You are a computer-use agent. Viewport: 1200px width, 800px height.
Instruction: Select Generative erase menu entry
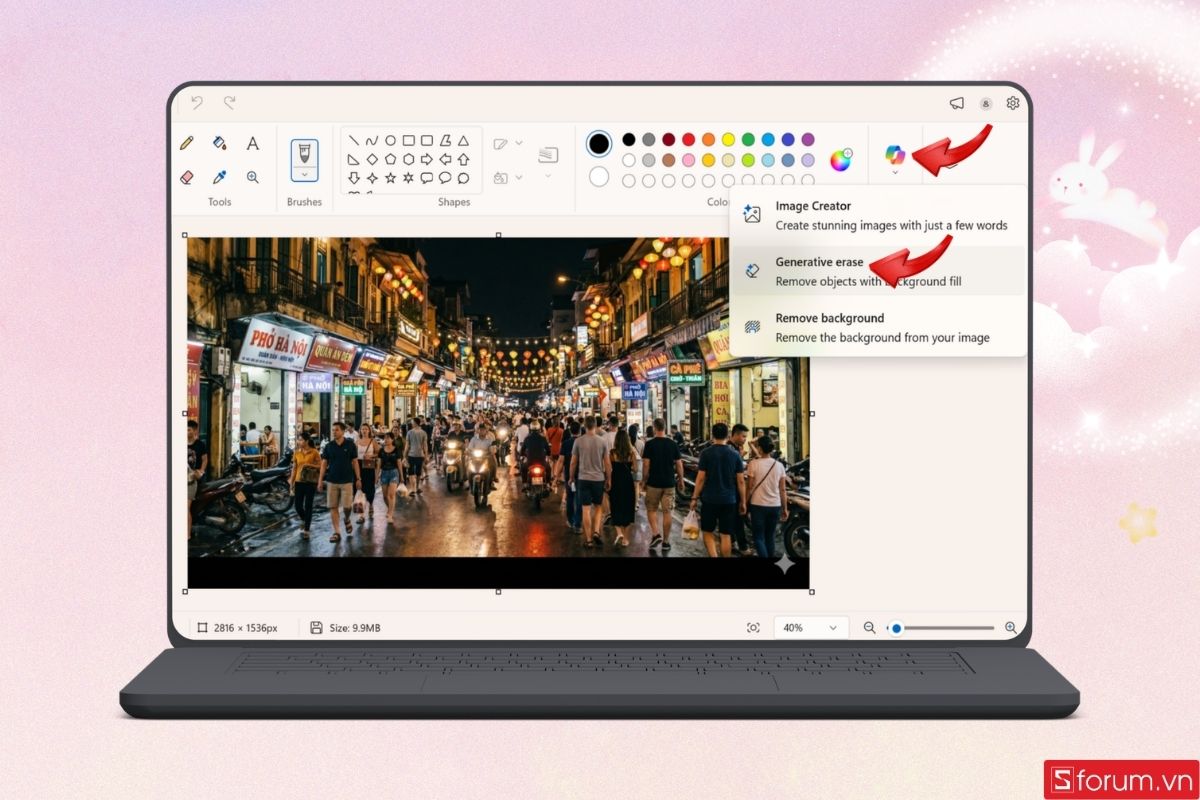(878, 271)
